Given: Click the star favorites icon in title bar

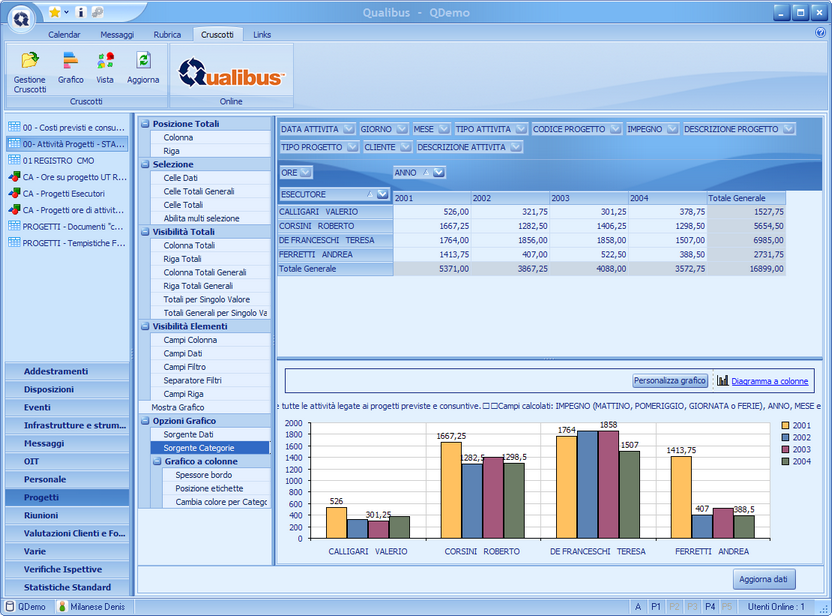Looking at the screenshot, I should 54,12.
